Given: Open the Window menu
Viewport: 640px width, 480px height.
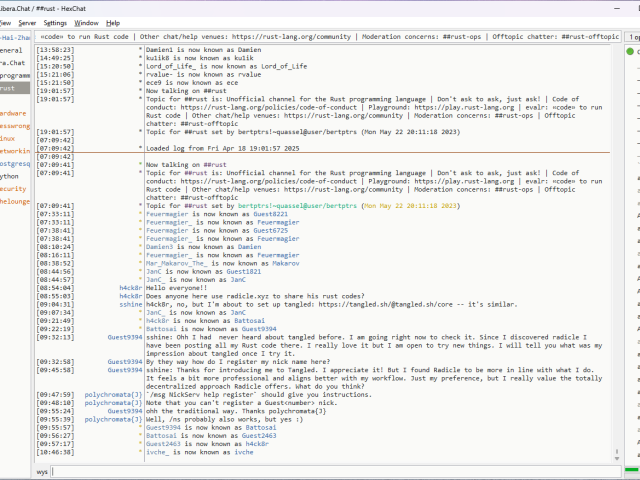Looking at the screenshot, I should (87, 22).
